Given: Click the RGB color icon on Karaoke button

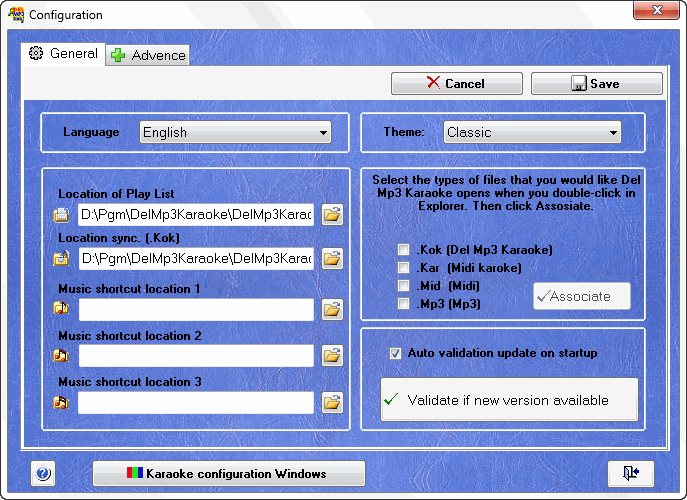Looking at the screenshot, I should pos(135,473).
